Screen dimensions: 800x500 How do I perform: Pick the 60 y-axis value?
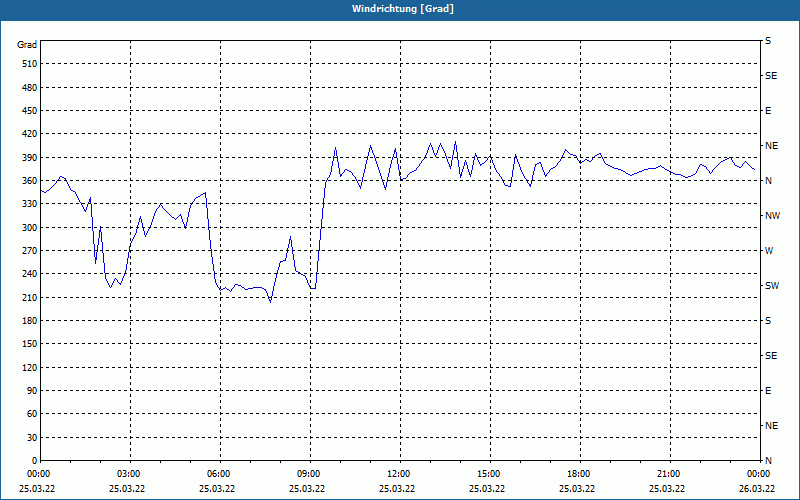[32, 414]
